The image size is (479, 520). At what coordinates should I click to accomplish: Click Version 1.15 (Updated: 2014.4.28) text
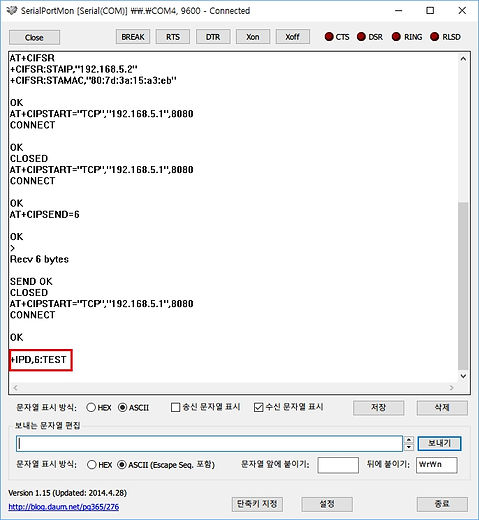tap(67, 493)
